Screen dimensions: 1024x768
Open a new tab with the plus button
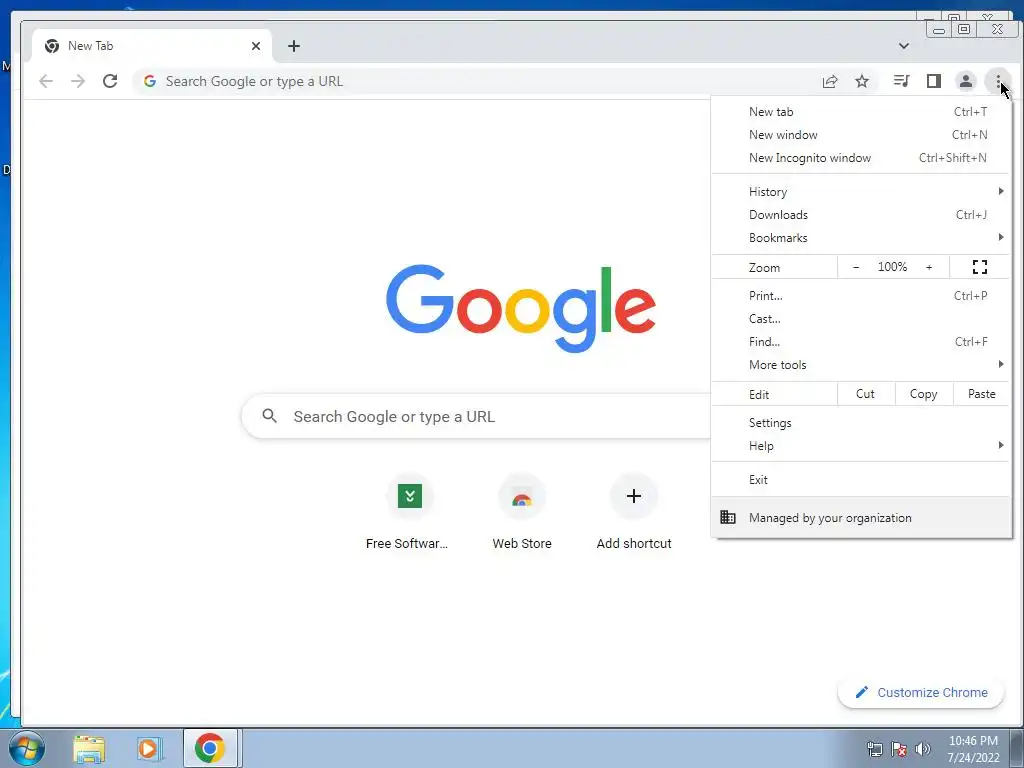click(x=294, y=46)
